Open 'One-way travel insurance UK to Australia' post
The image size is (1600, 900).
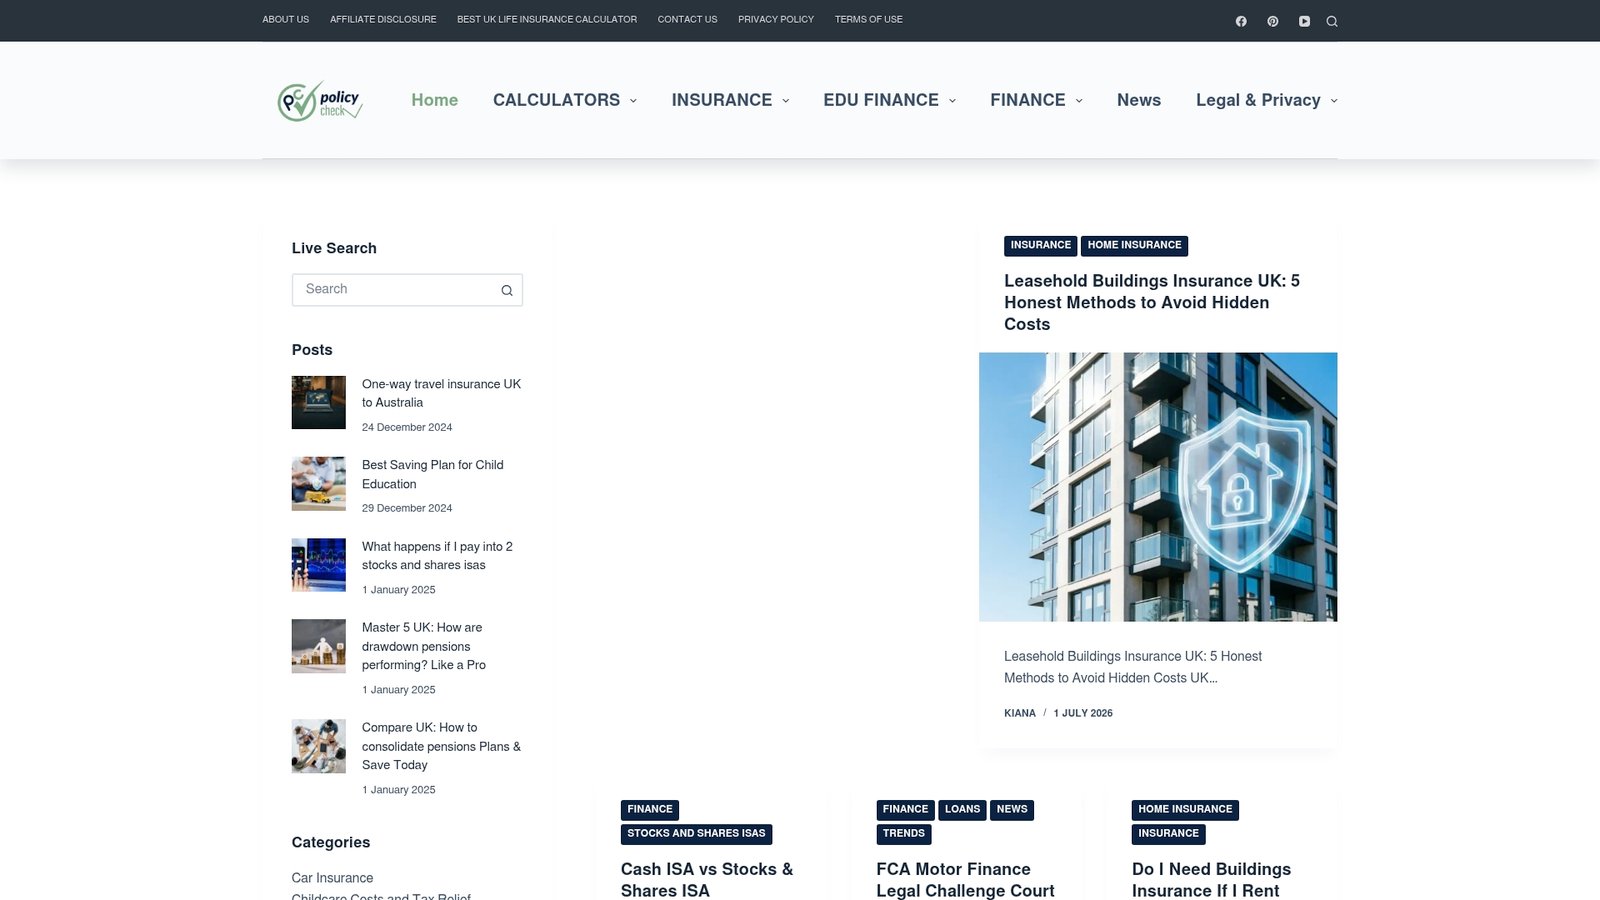441,393
